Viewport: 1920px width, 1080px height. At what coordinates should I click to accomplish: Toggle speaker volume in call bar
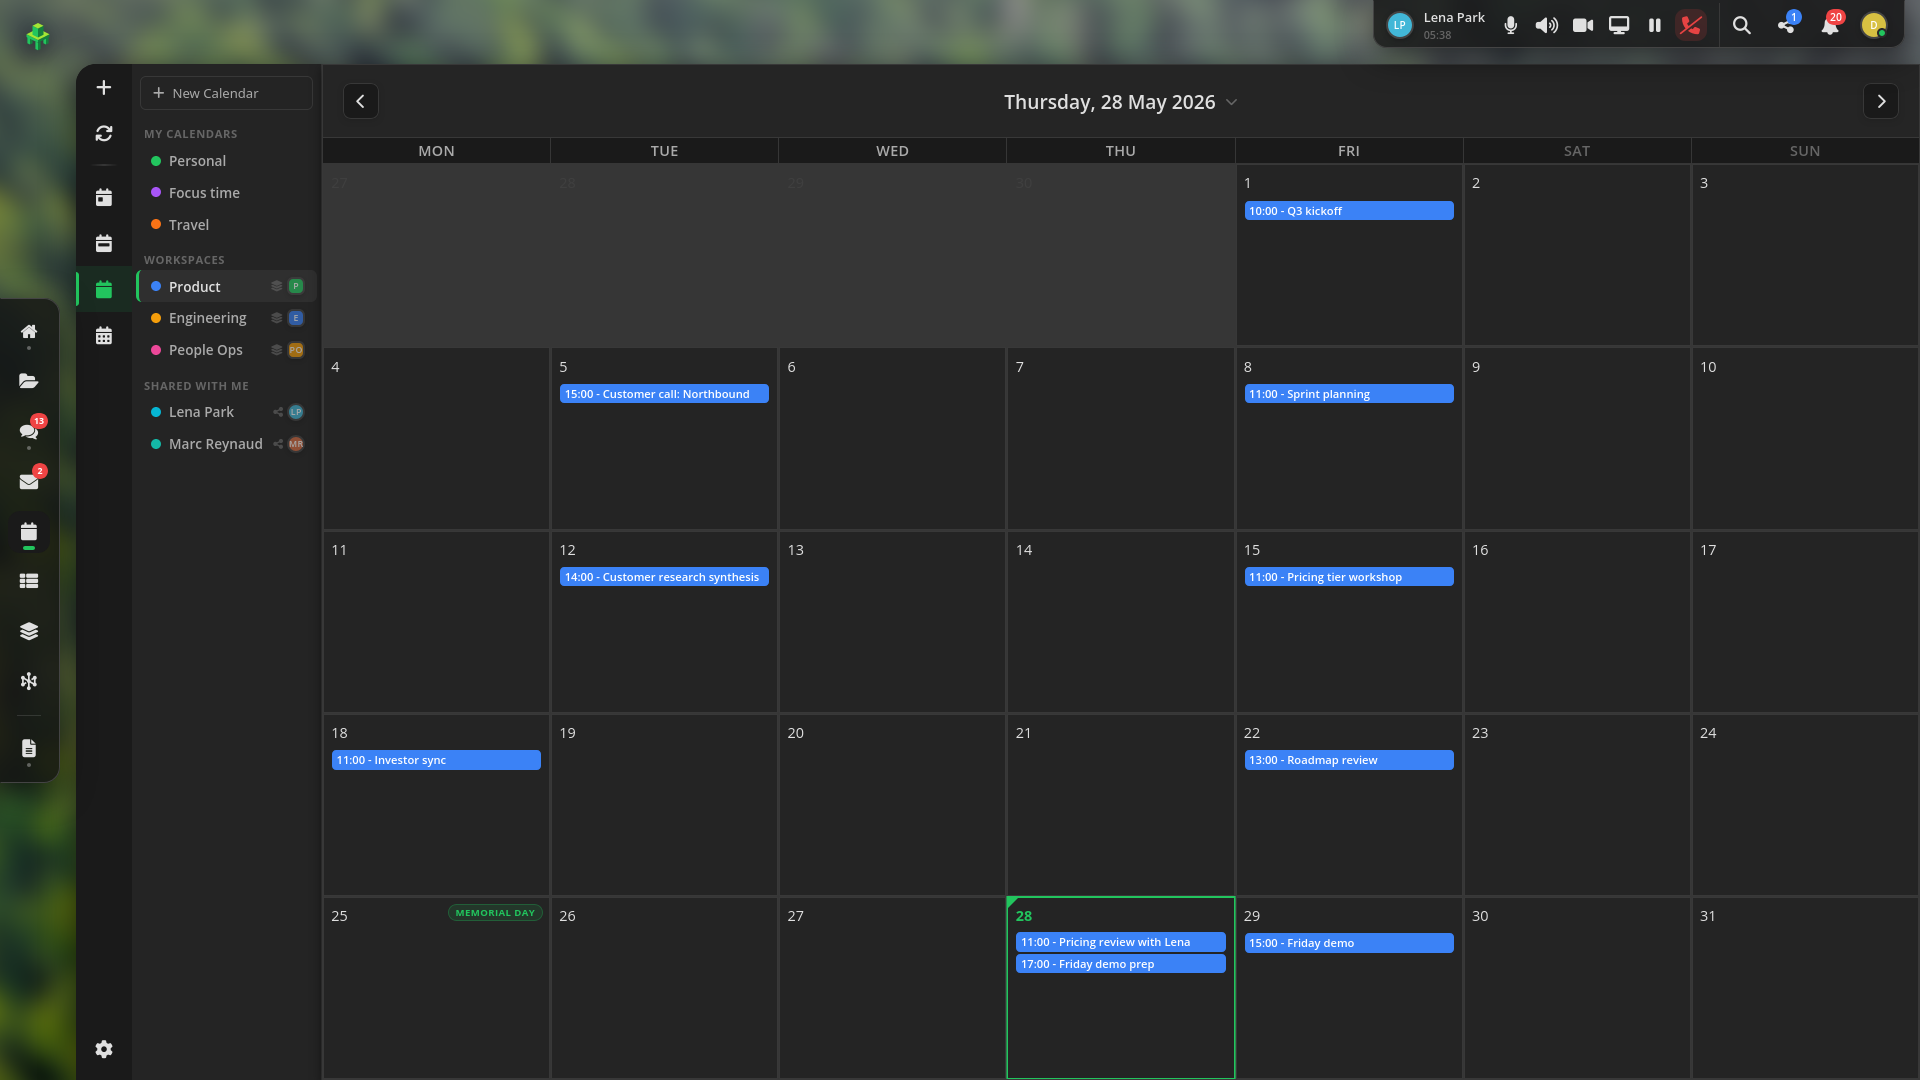coord(1547,26)
